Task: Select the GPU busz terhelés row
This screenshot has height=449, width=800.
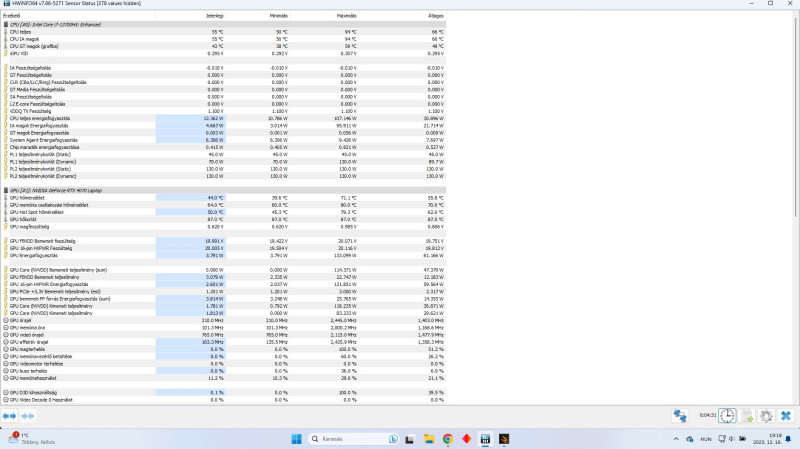Action: point(223,371)
